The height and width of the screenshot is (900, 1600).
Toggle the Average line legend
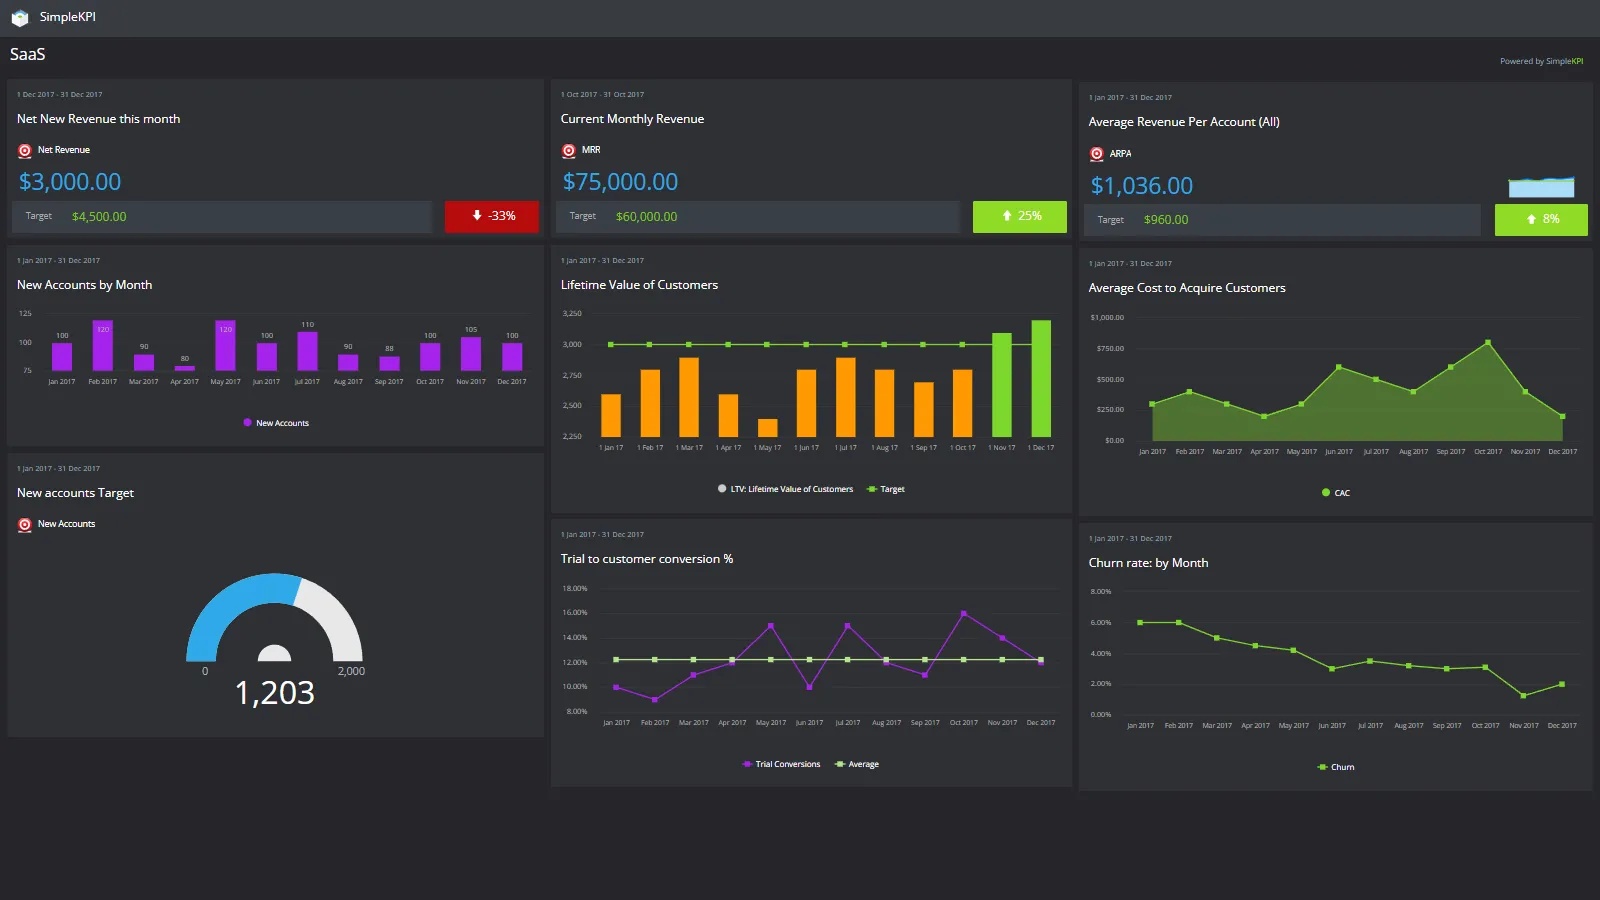(857, 763)
